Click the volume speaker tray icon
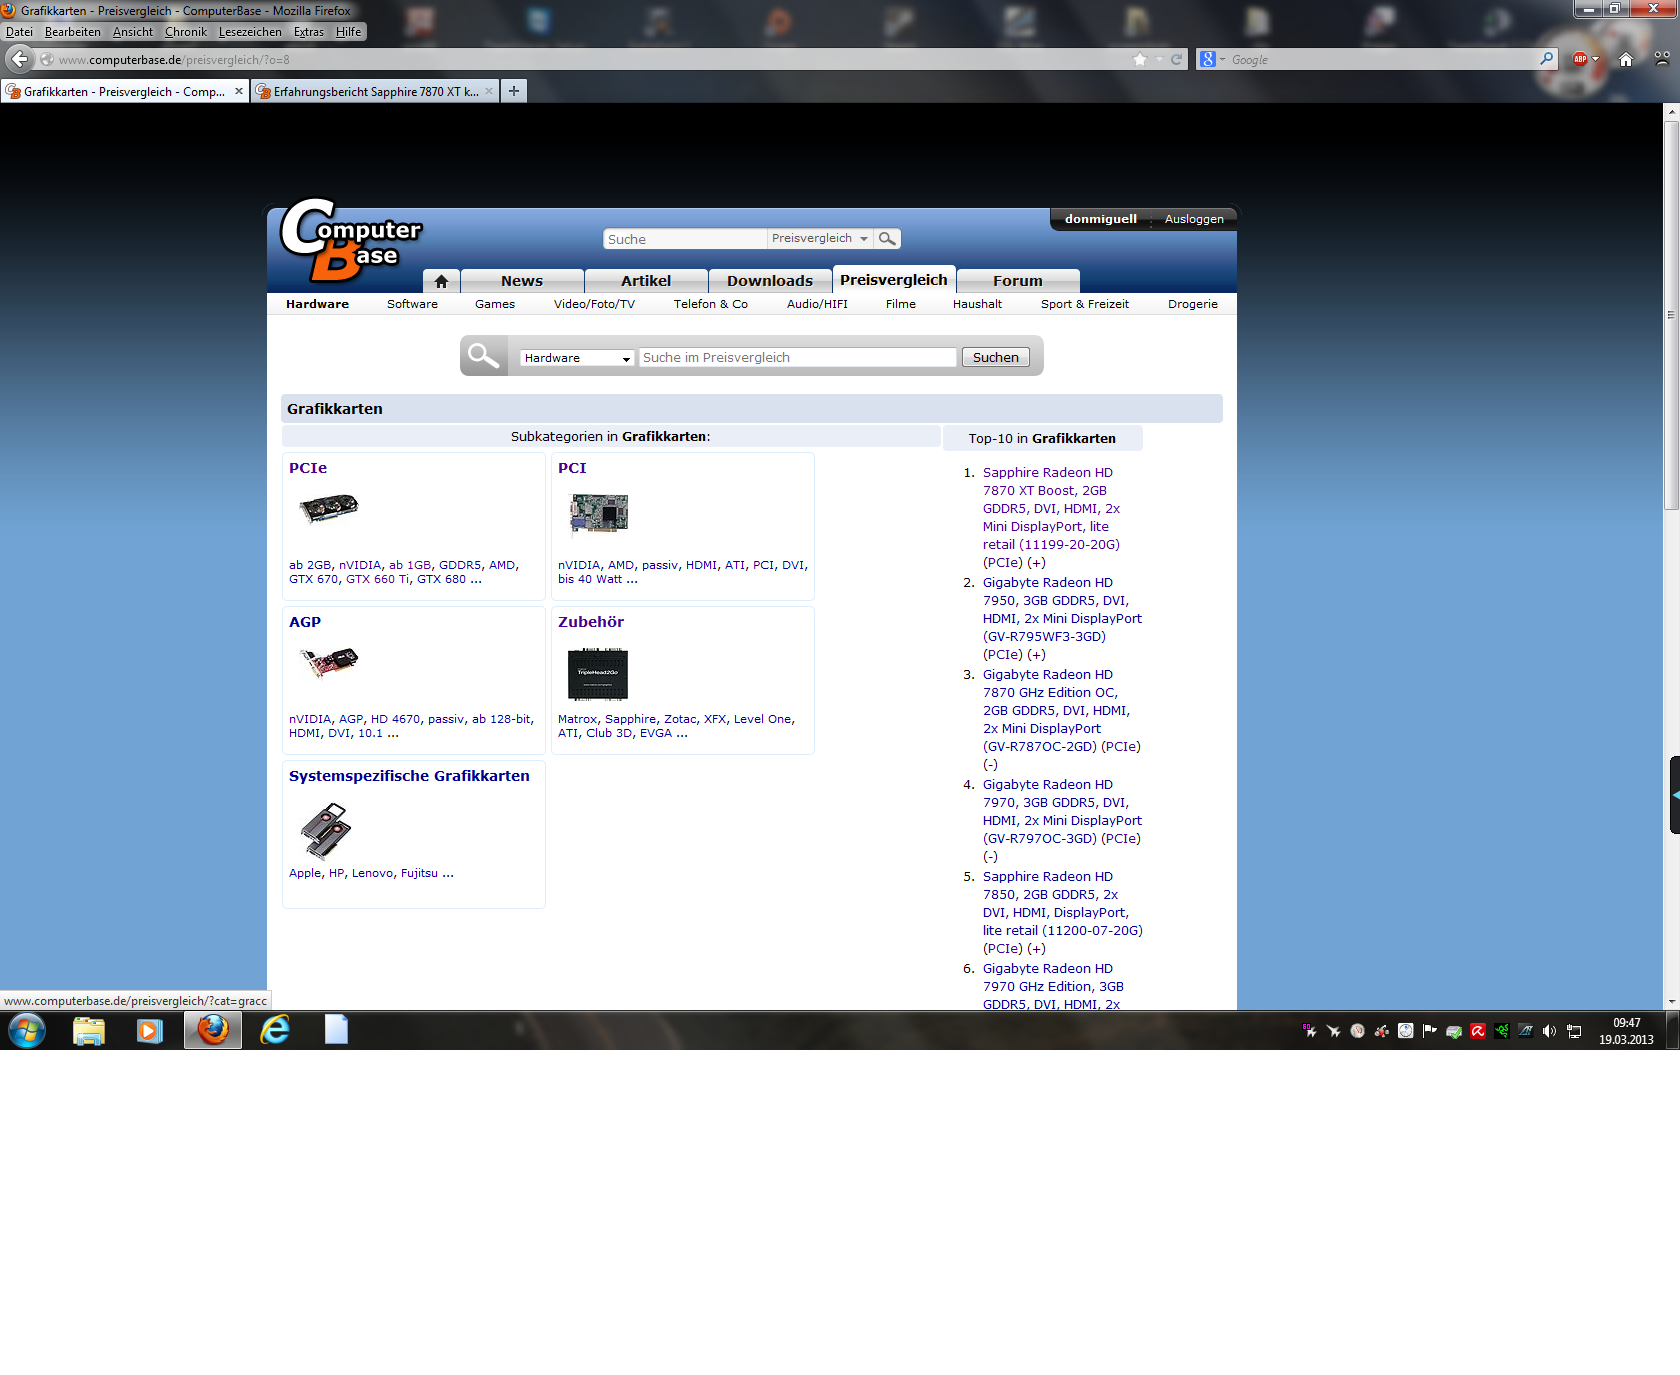The width and height of the screenshot is (1680, 1375). 1549,1031
